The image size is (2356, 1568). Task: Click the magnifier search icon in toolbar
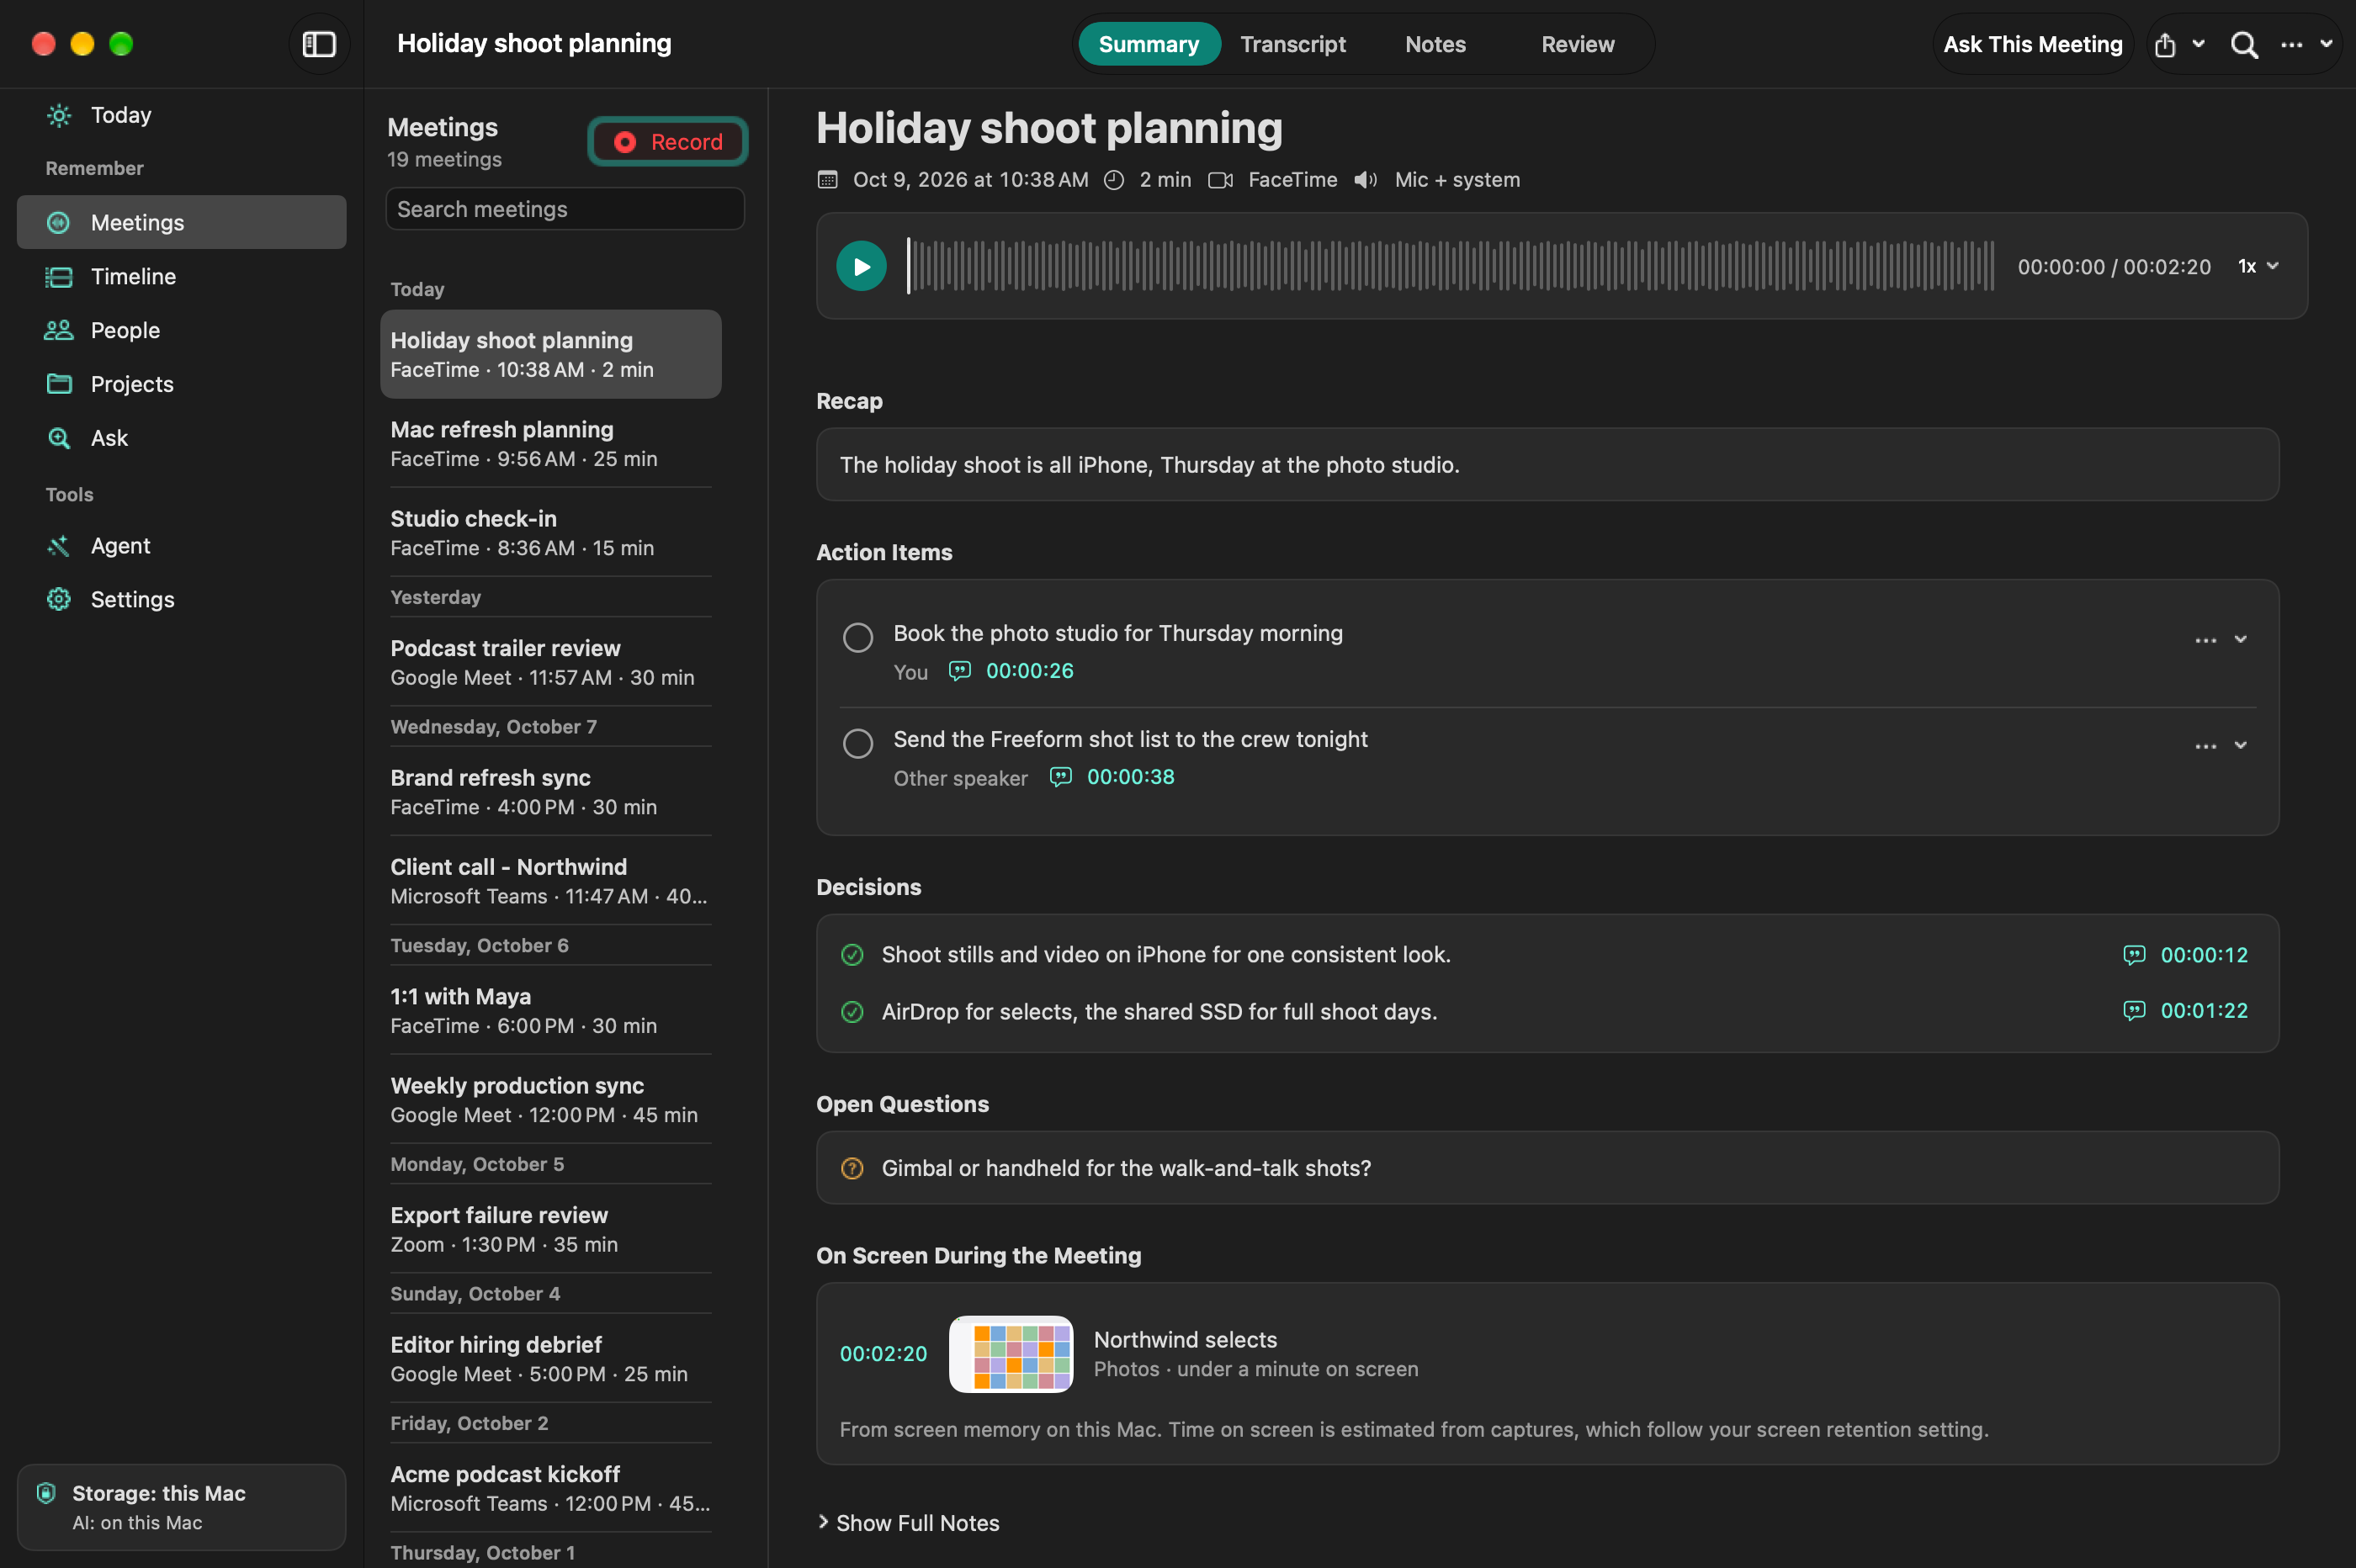tap(2244, 45)
